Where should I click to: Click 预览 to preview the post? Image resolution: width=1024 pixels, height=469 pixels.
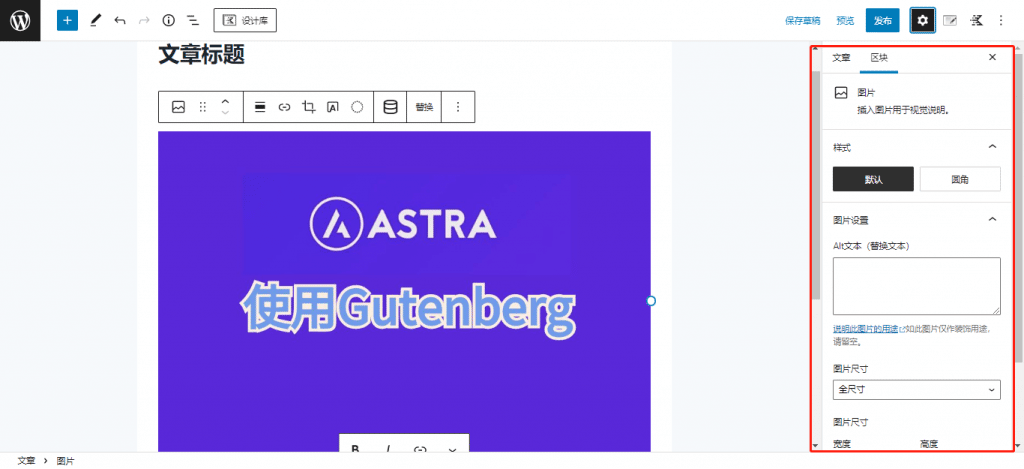(844, 21)
